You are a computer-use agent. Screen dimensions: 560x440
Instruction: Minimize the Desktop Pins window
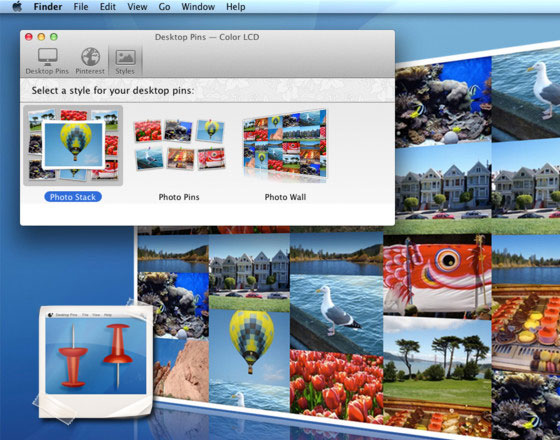41,37
